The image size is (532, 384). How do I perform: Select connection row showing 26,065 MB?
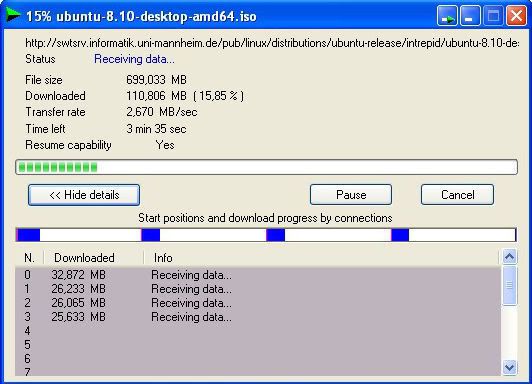click(x=258, y=303)
